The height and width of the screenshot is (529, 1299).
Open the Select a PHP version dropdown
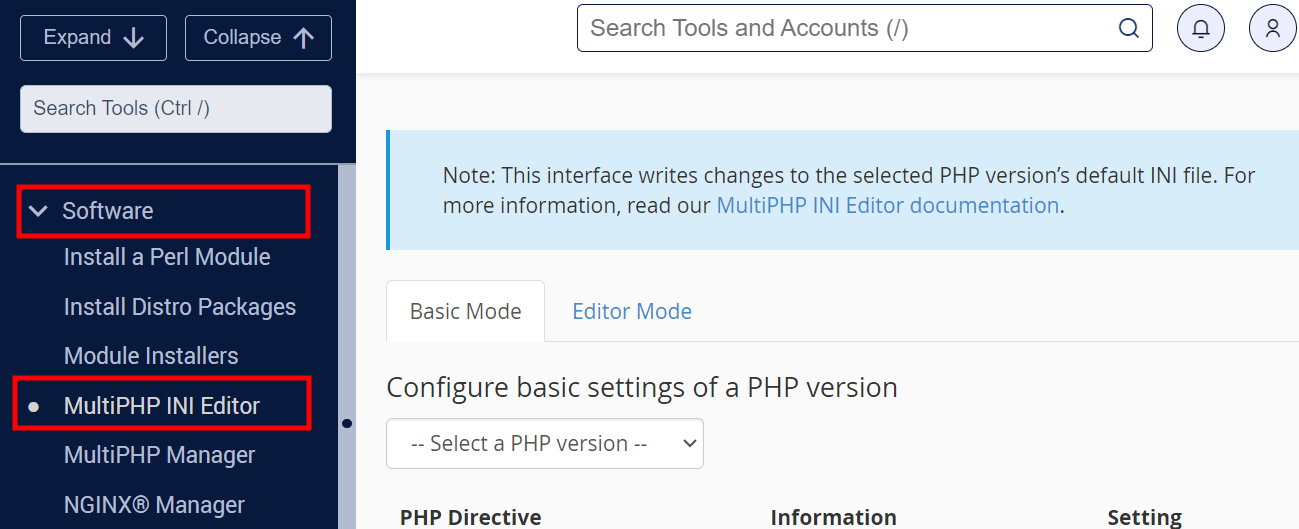[545, 443]
